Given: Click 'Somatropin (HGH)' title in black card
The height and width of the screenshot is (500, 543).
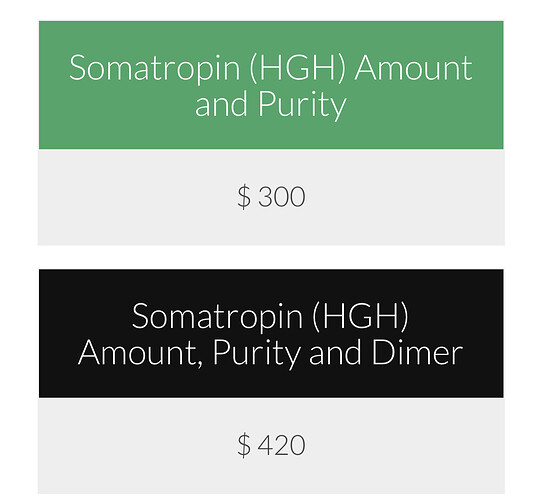Looking at the screenshot, I should 270,316.
